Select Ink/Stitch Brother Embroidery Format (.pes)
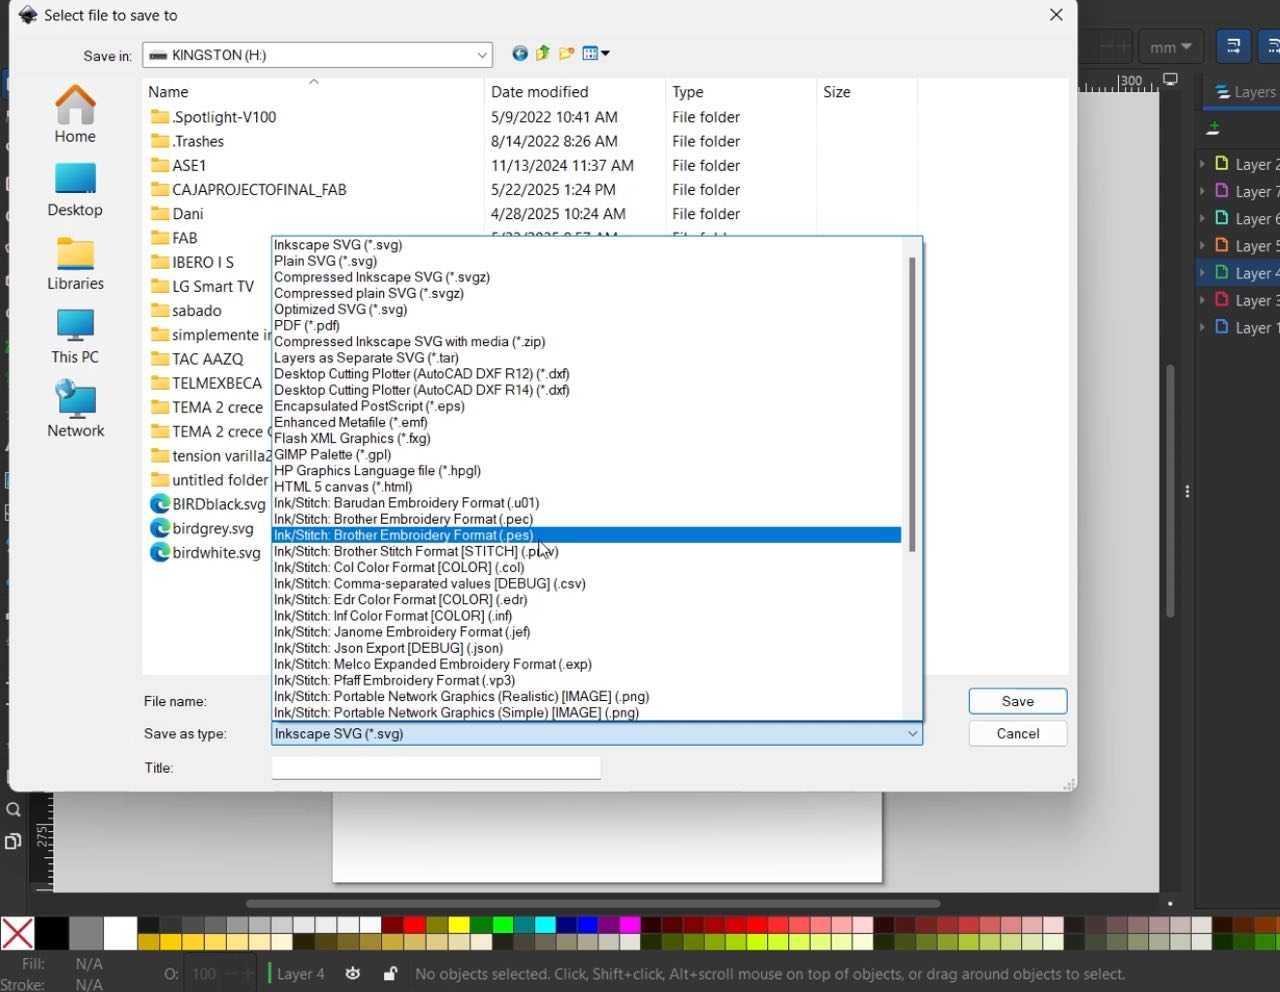This screenshot has height=992, width=1280. coord(587,535)
